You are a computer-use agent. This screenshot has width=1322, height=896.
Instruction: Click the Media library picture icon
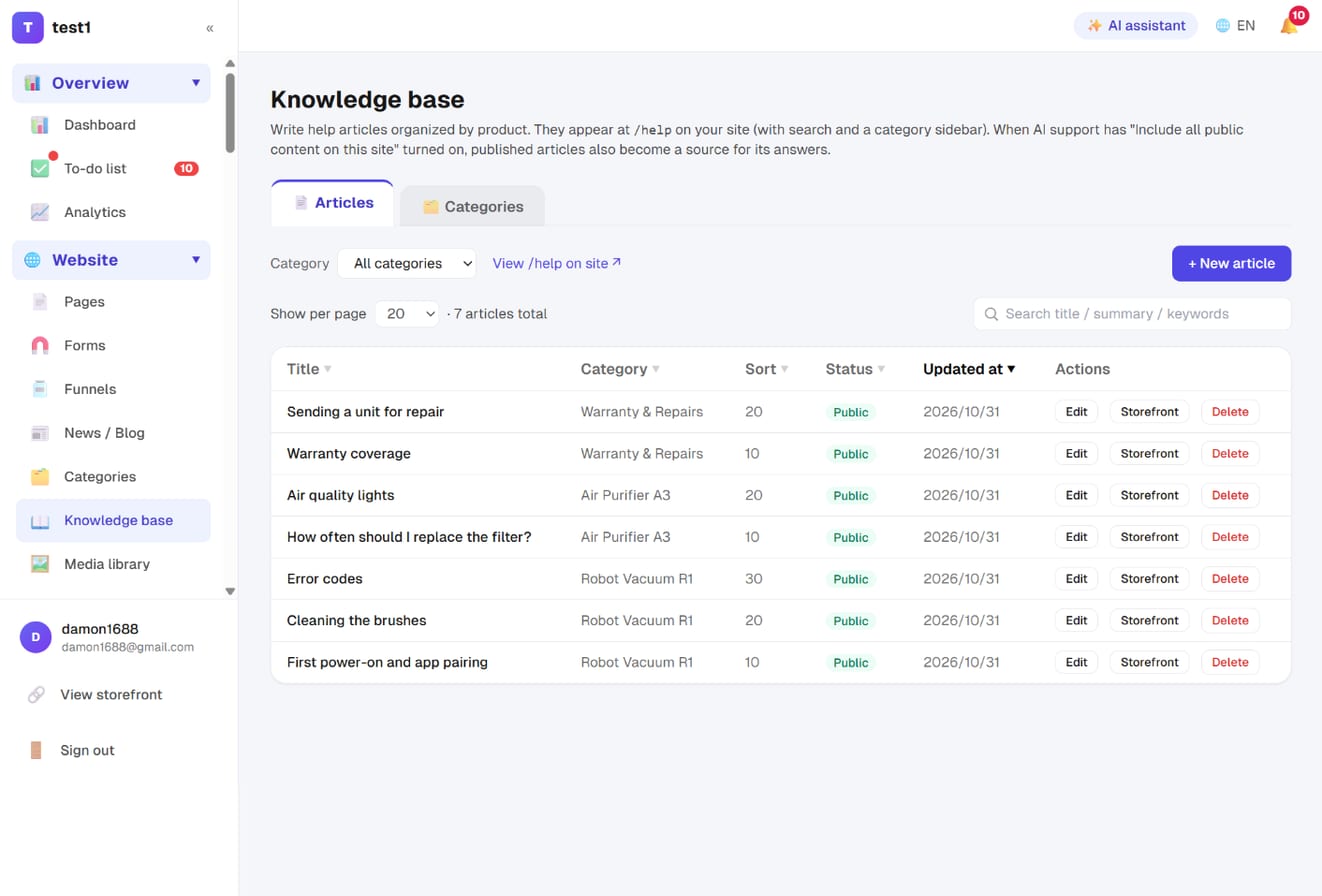coord(40,564)
